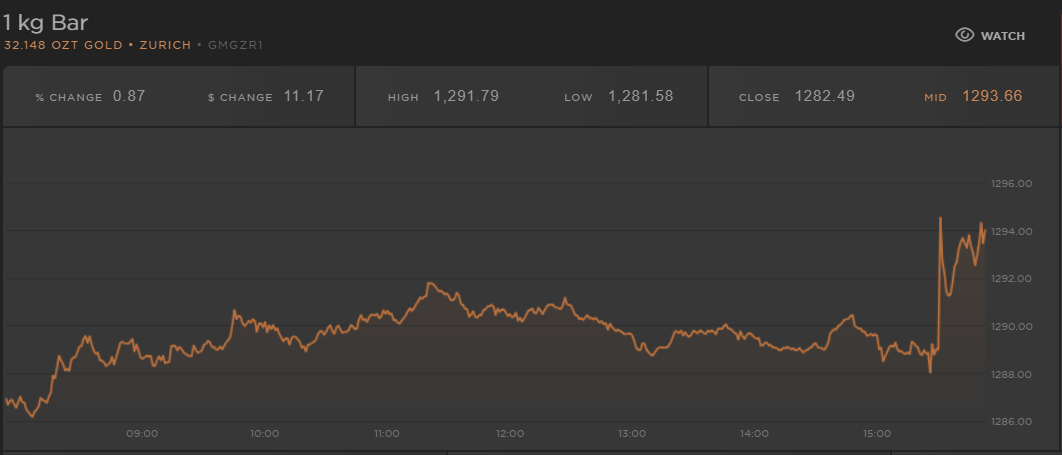Click the ZURICH location text in subtitle
The image size is (1062, 455).
click(164, 45)
